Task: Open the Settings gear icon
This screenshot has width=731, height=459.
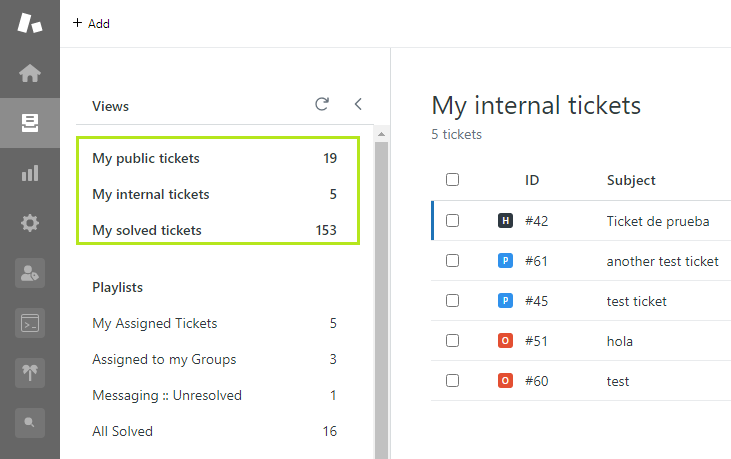Action: point(30,223)
